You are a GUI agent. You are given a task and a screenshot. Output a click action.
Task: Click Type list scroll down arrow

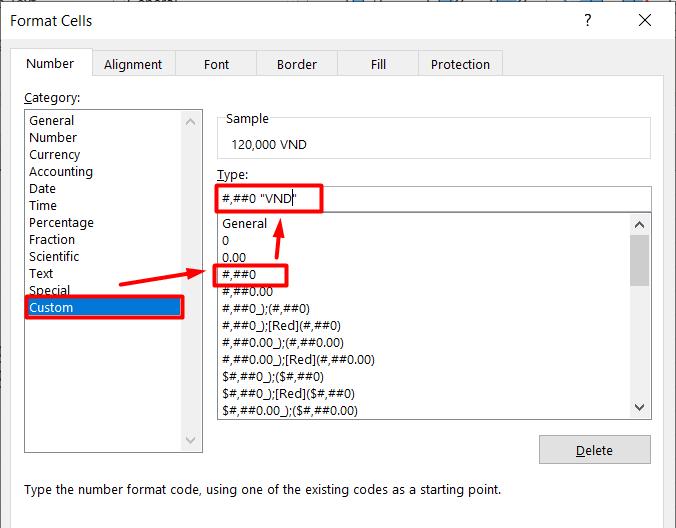click(x=640, y=407)
